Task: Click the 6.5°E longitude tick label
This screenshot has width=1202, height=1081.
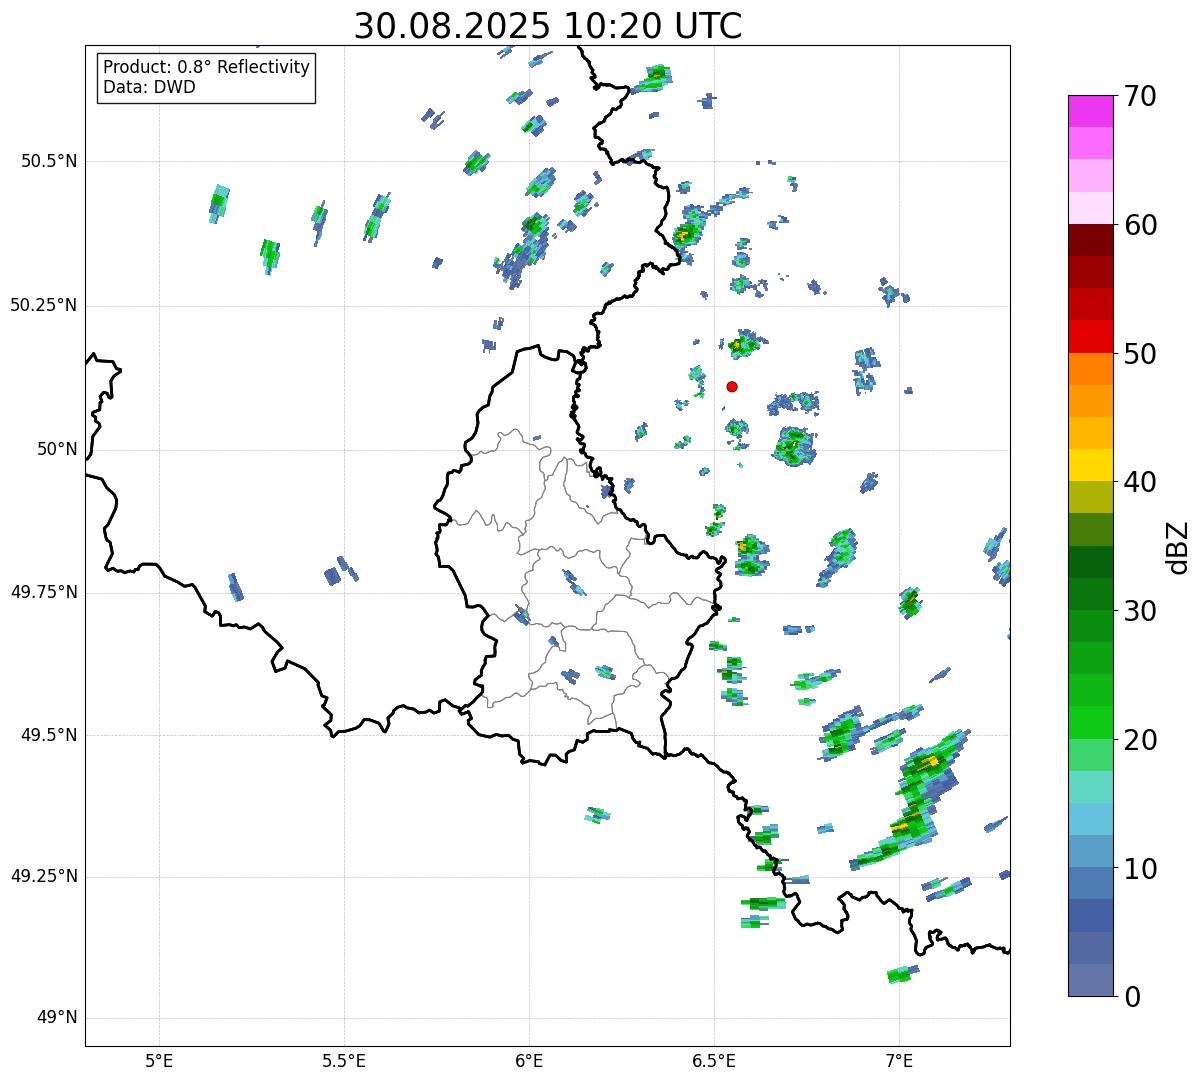Action: click(x=714, y=1060)
